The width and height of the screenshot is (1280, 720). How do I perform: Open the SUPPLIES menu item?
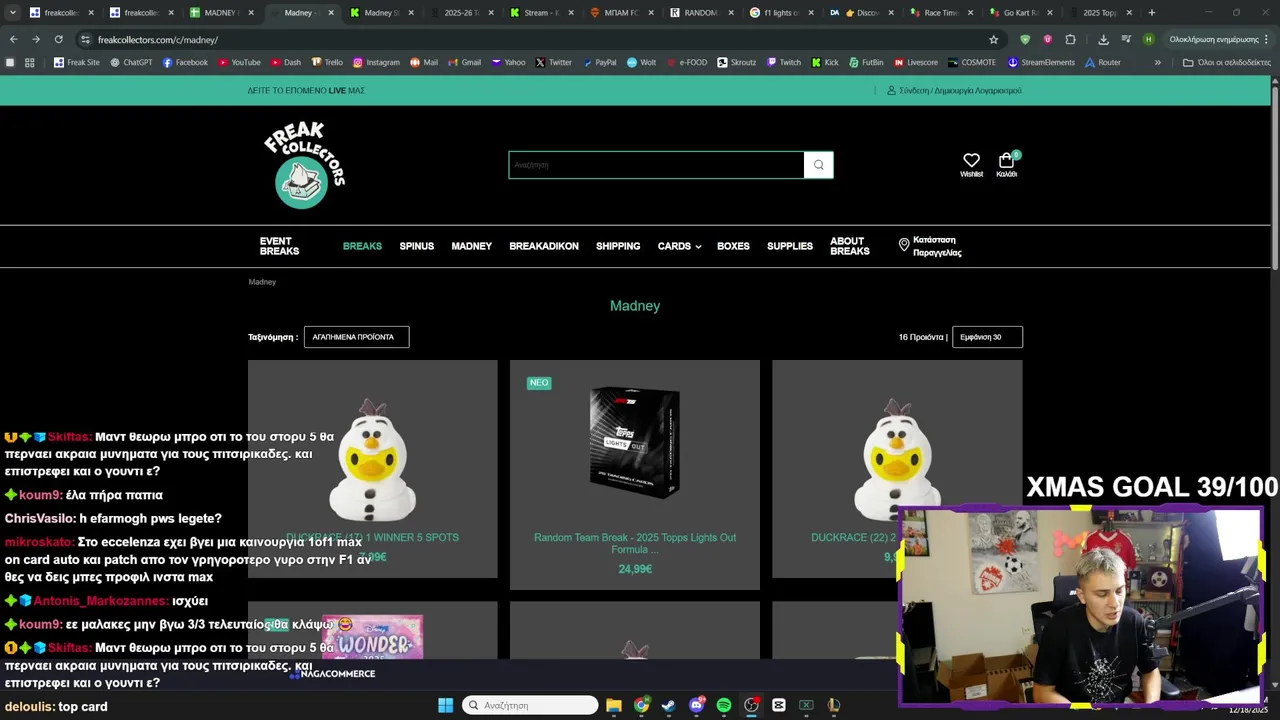790,246
